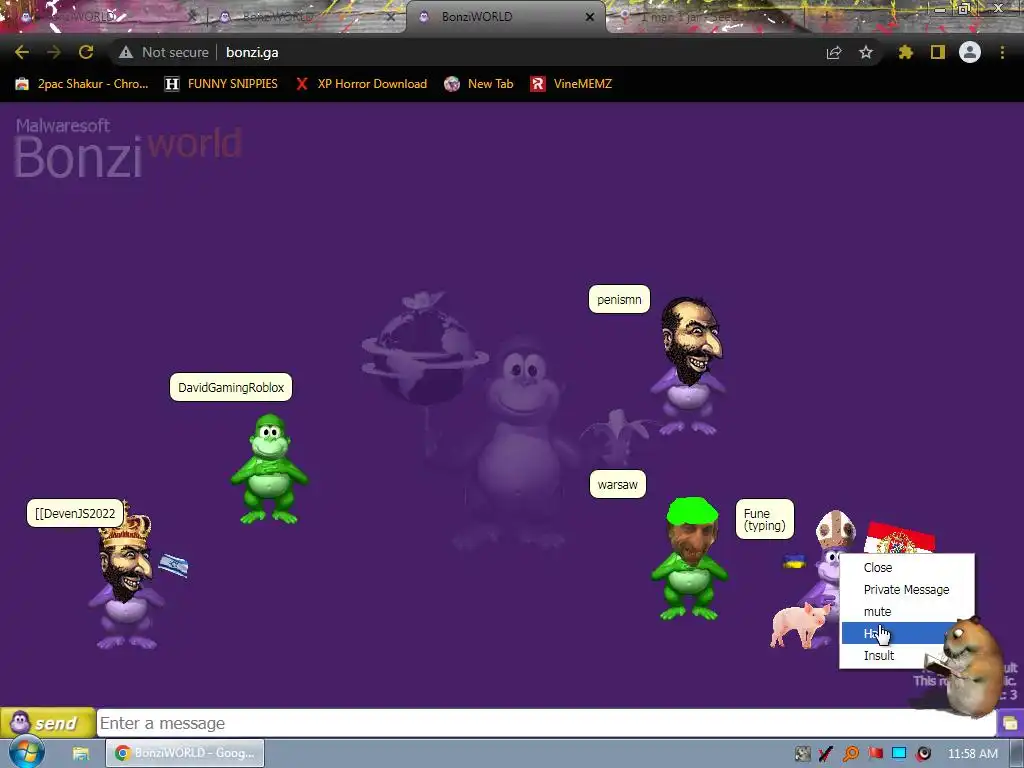Viewport: 1024px width, 768px height.
Task: Open the red flag Action Center icon
Action: coord(875,754)
